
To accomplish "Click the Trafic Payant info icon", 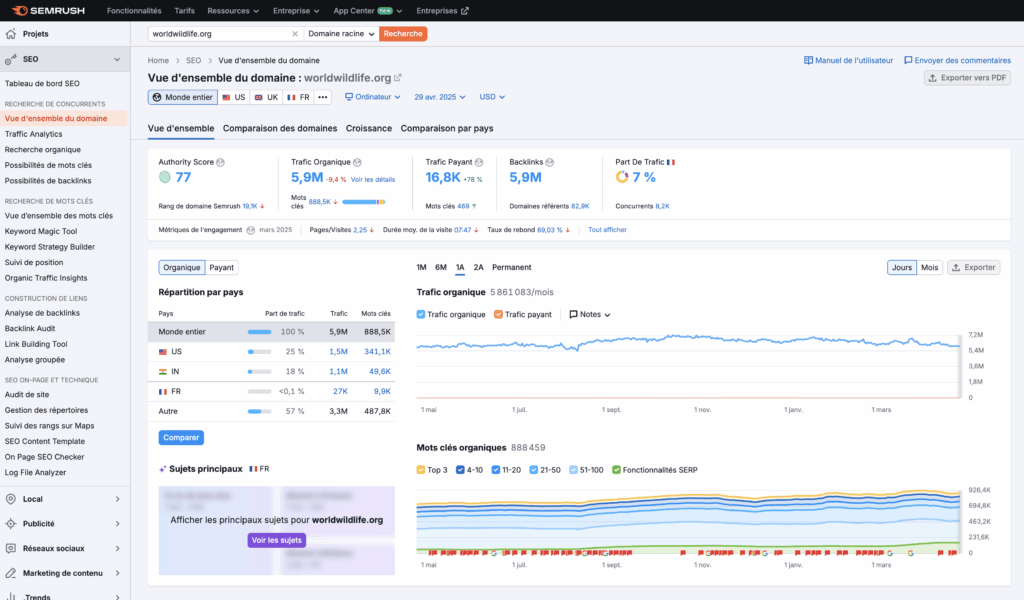I will [x=479, y=162].
